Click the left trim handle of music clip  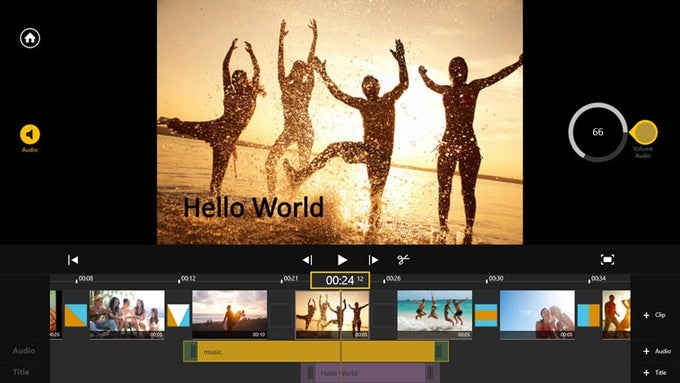191,351
